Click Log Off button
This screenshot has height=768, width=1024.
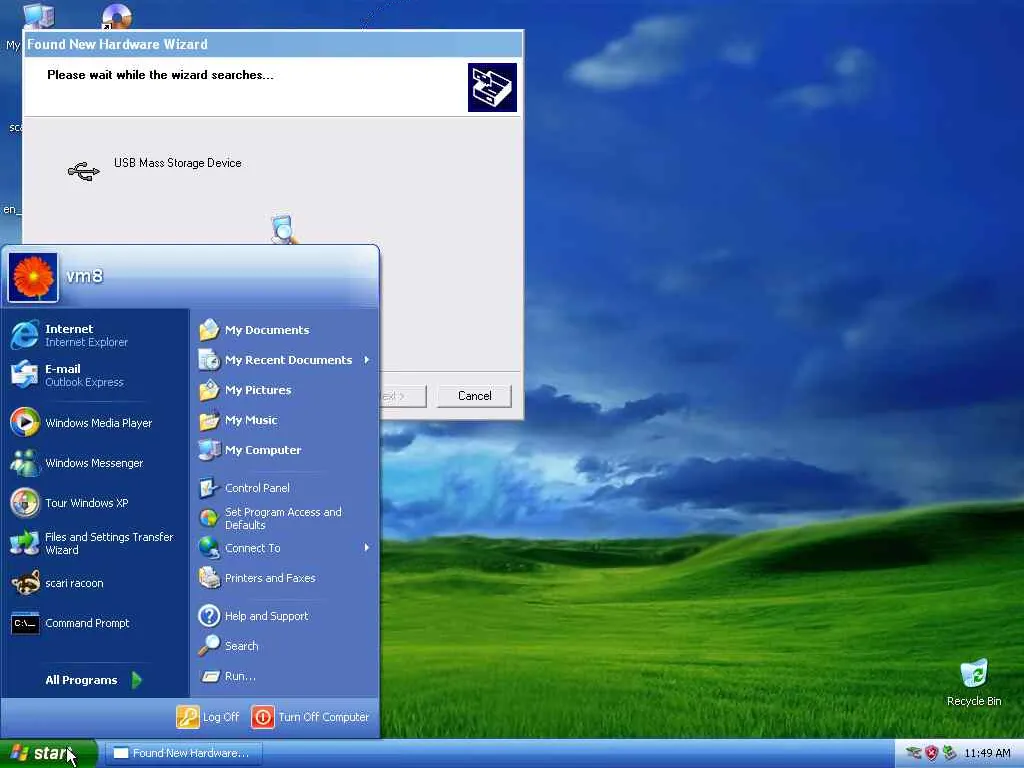tap(208, 717)
